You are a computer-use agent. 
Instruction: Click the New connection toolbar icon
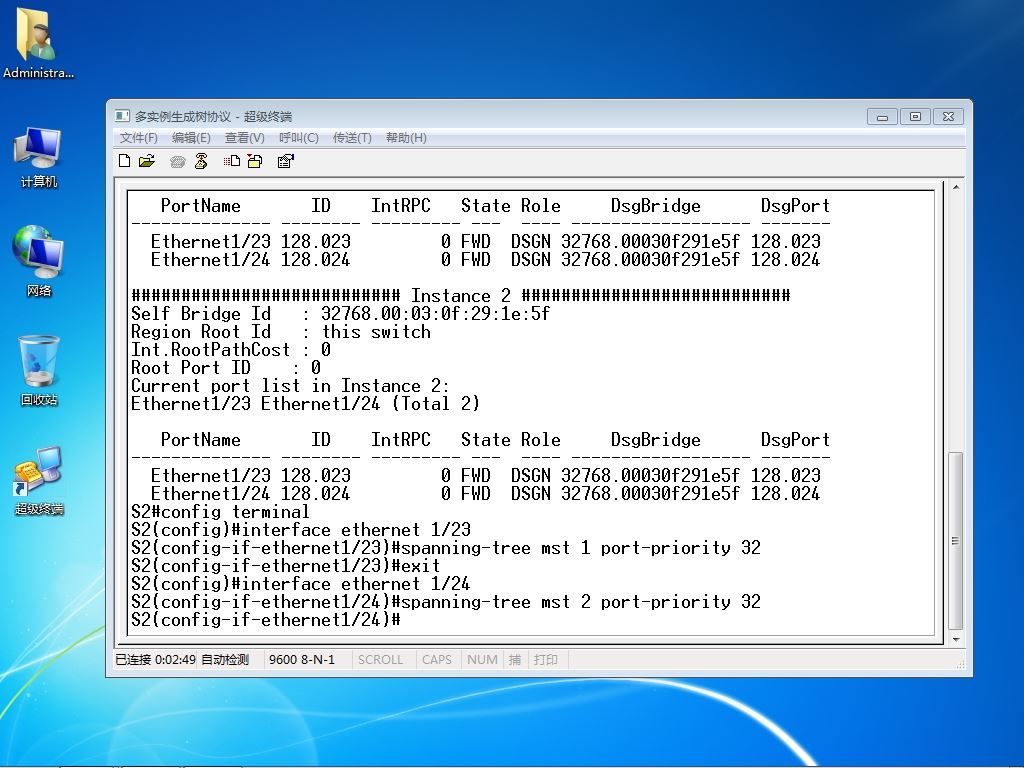pyautogui.click(x=125, y=161)
